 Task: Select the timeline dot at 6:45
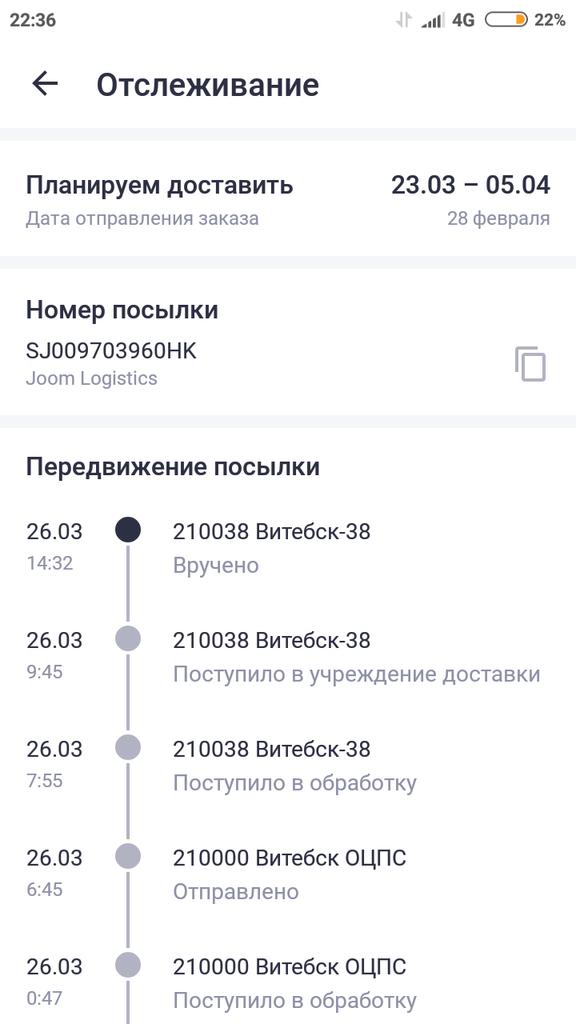(x=128, y=856)
